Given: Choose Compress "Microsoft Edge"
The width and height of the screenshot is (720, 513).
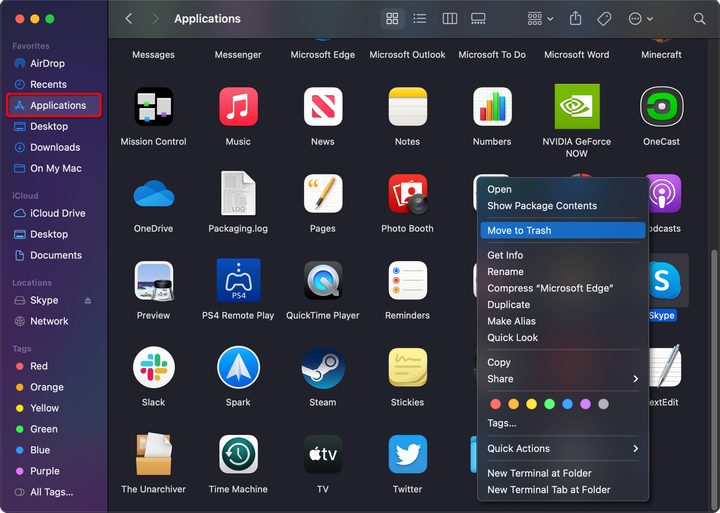Looking at the screenshot, I should coord(562,288).
